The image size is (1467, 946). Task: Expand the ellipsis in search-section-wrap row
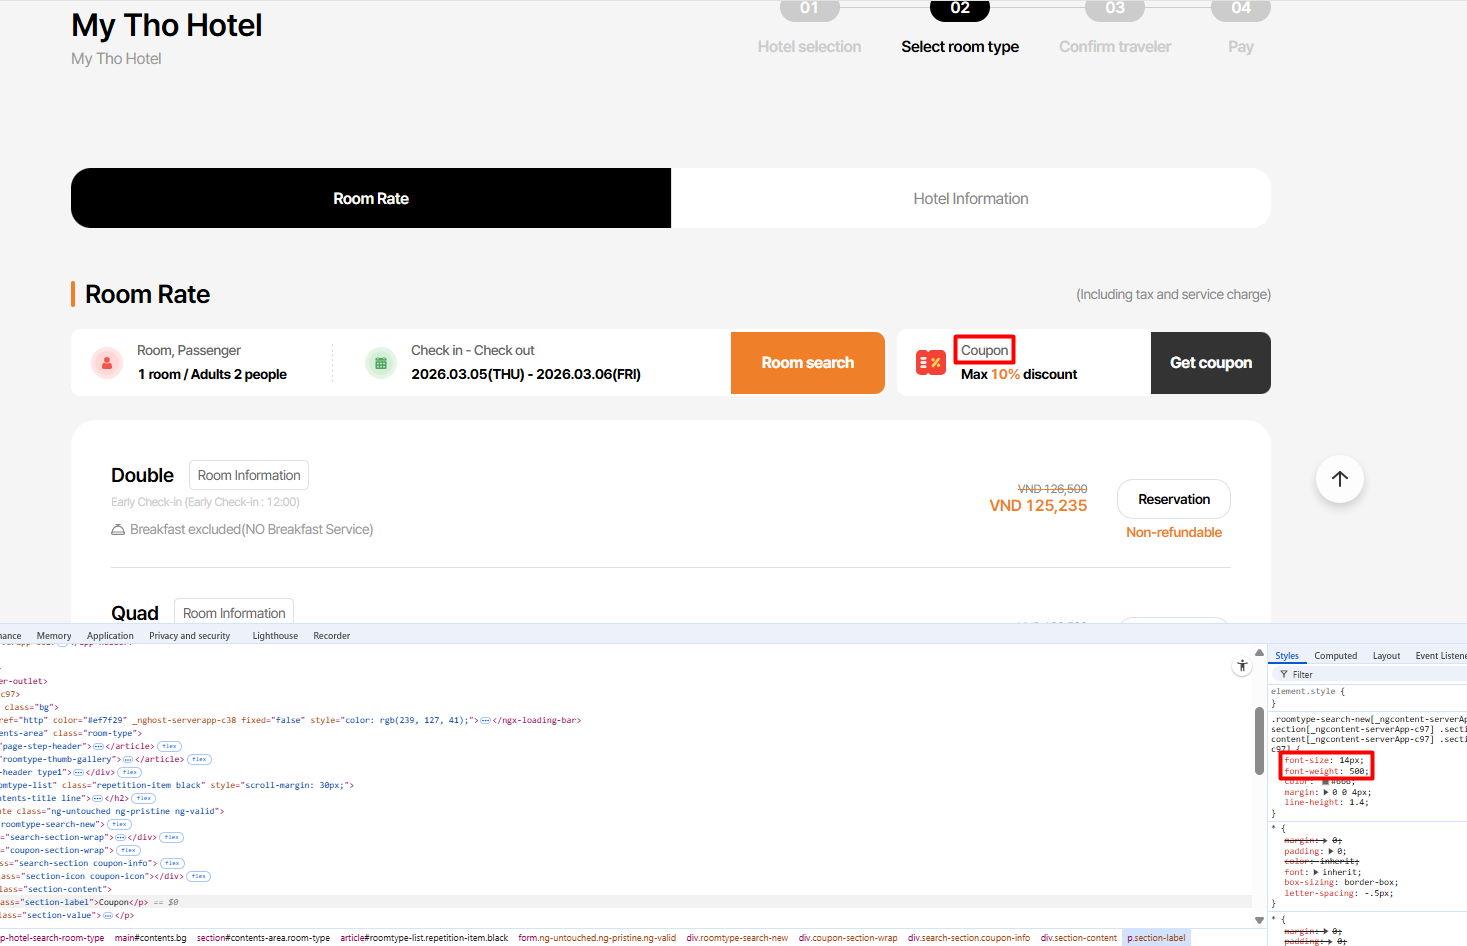click(x=120, y=837)
